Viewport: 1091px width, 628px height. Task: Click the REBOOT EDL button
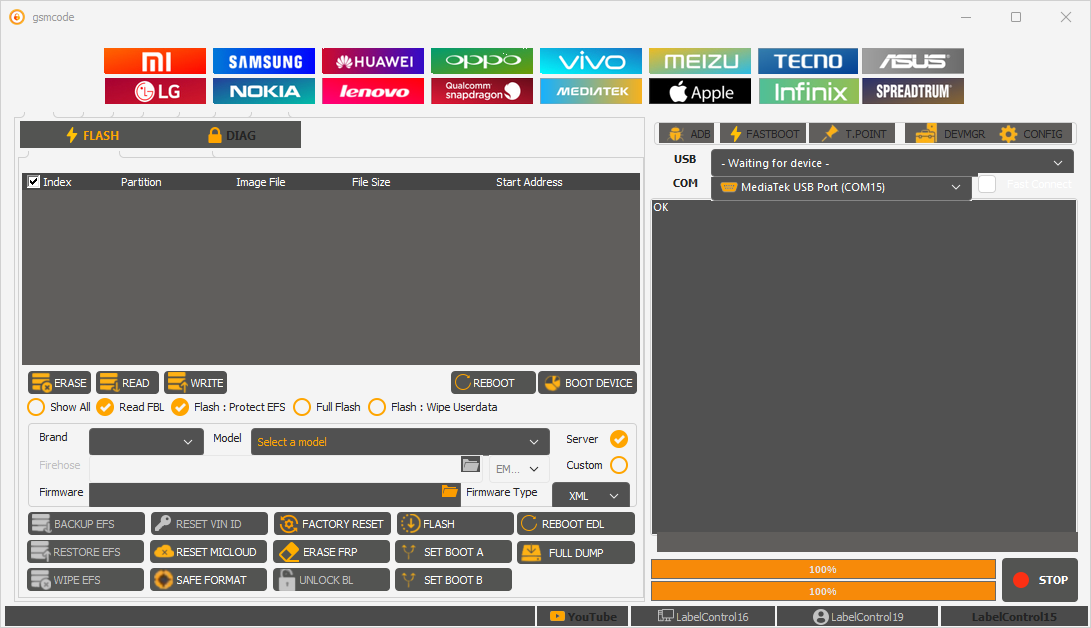[x=575, y=524]
